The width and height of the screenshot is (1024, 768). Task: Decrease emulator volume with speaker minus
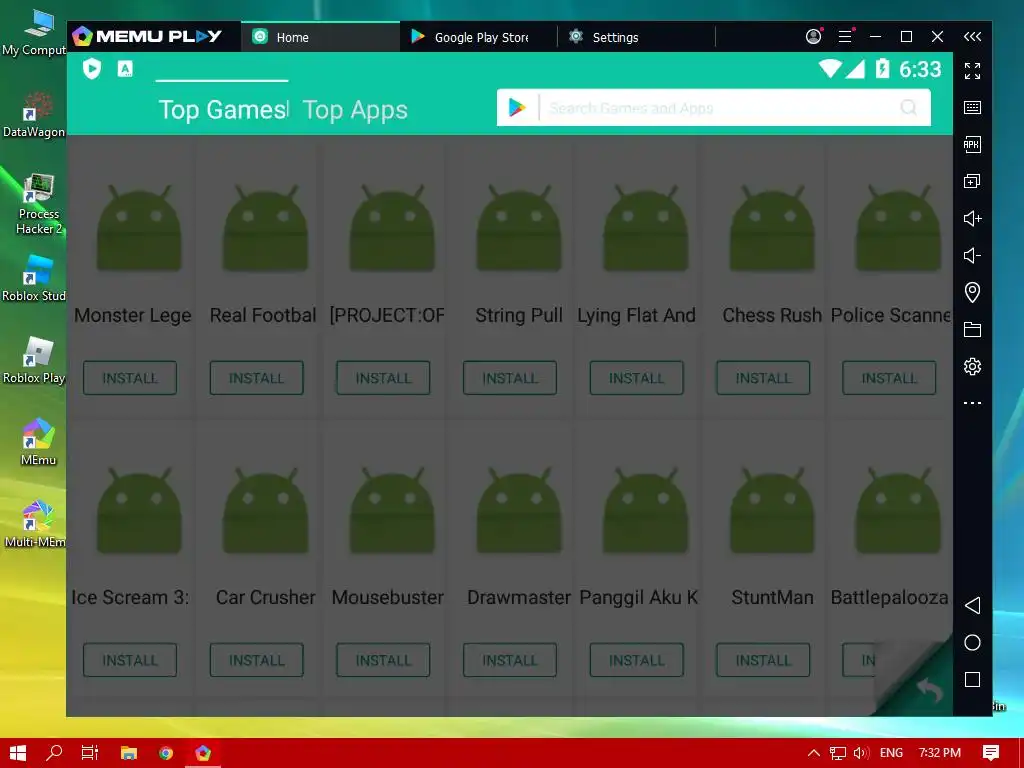click(x=972, y=255)
